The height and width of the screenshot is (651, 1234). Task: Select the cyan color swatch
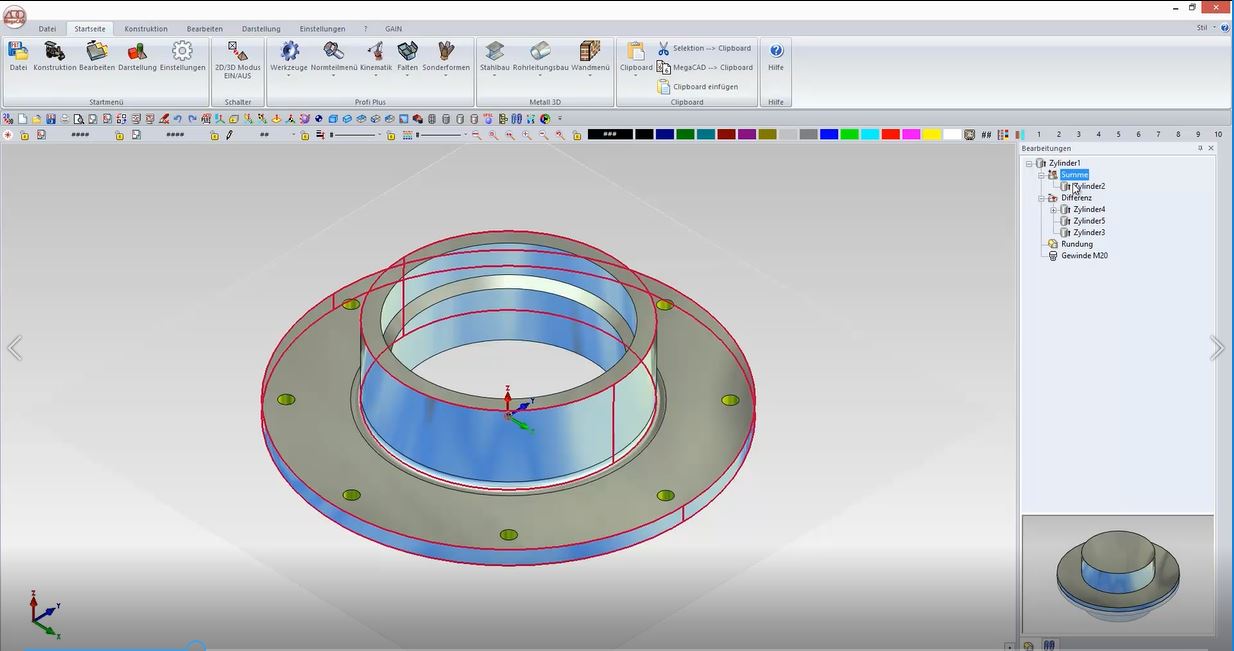(870, 135)
